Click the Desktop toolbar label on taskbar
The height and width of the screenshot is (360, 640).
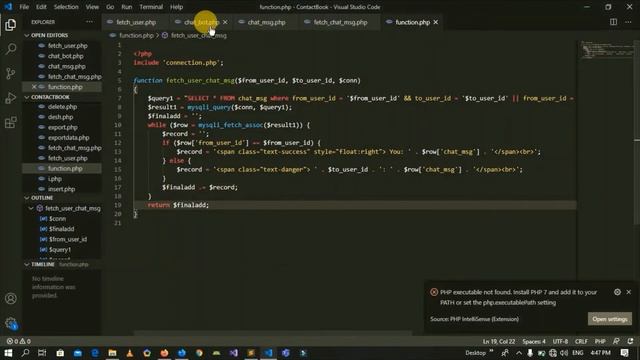[x=476, y=353]
